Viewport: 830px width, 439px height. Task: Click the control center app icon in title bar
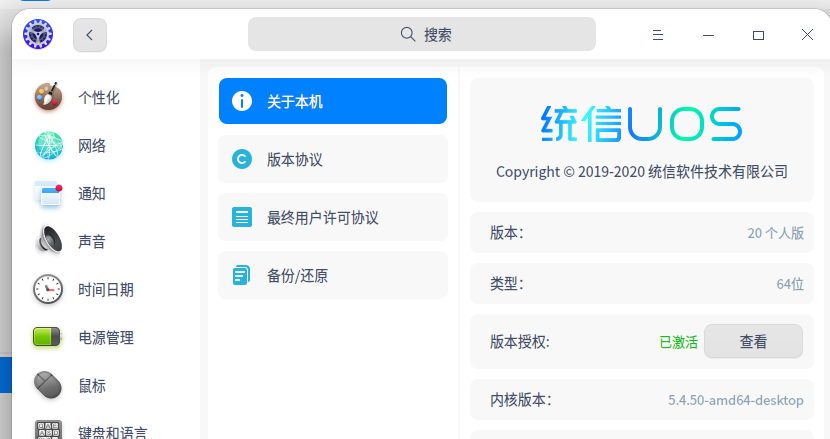coord(38,35)
